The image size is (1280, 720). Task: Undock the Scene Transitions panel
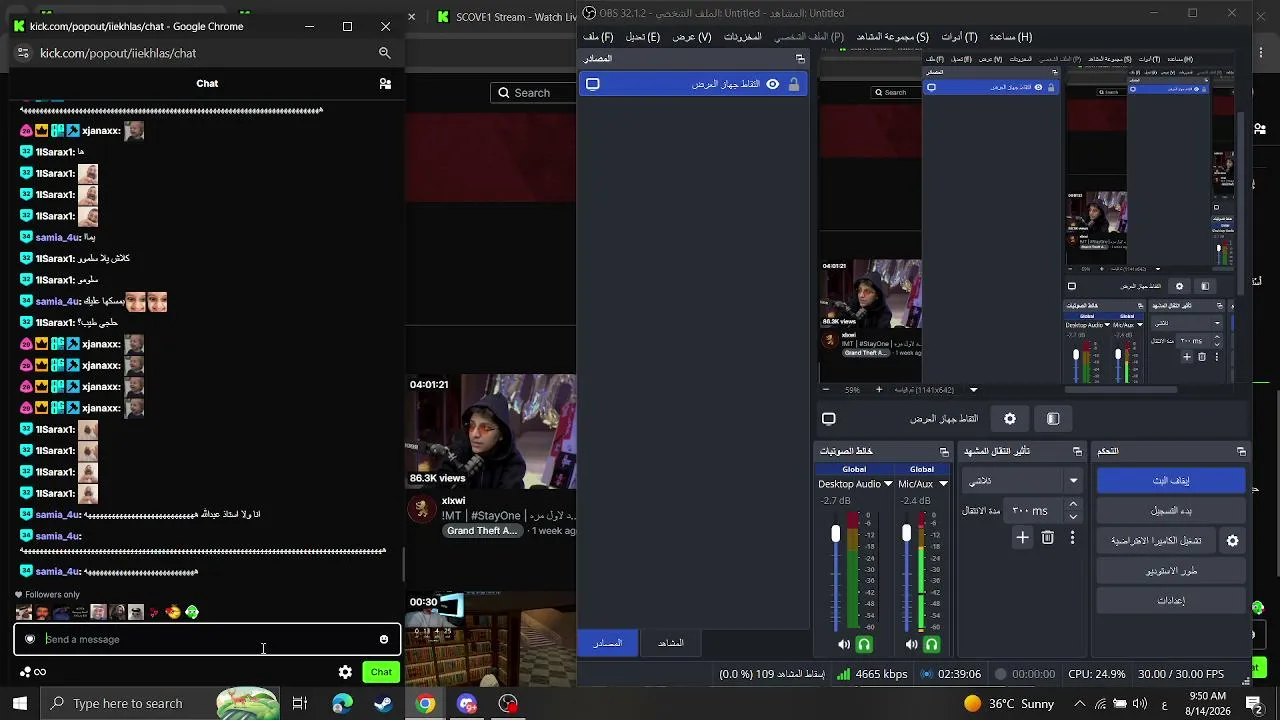point(1077,452)
